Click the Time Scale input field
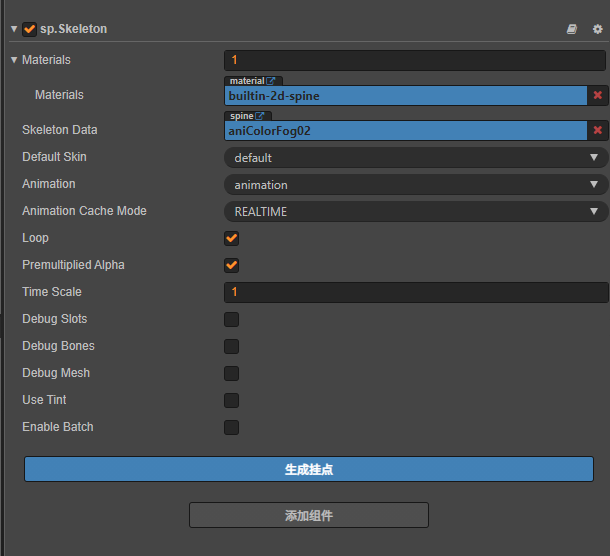Viewport: 610px width, 556px height. pos(416,292)
